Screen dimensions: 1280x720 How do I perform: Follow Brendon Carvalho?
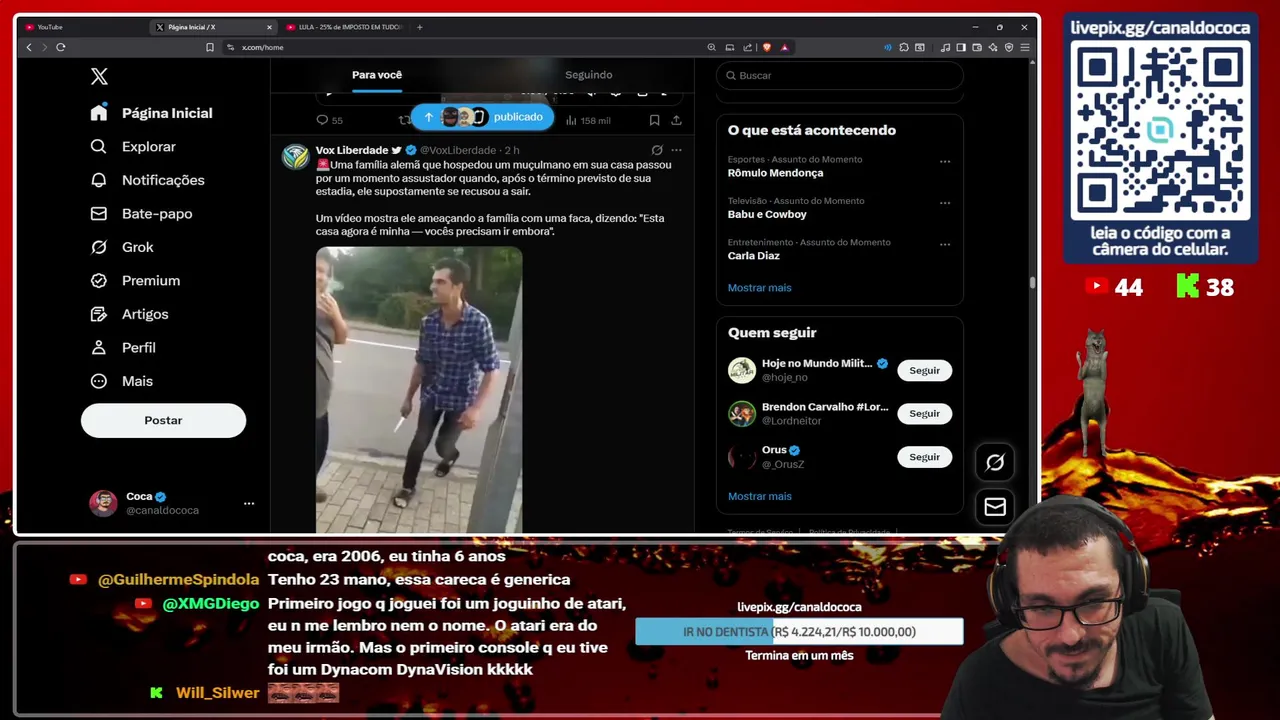tap(924, 413)
